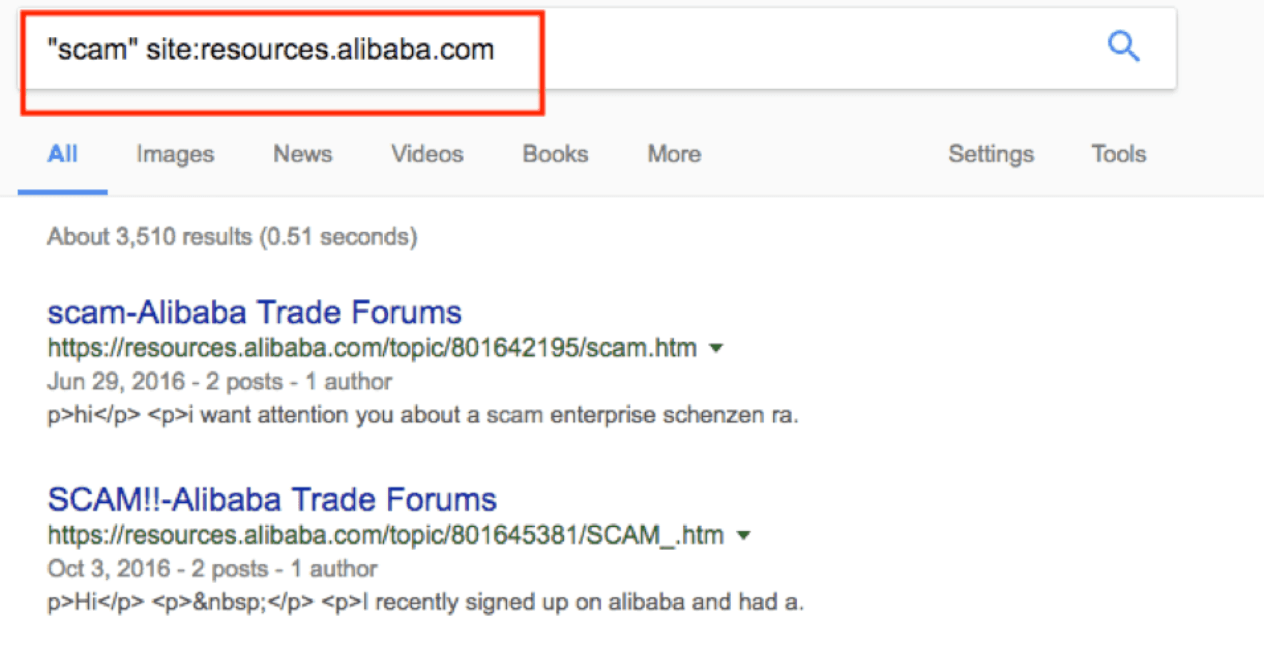
Task: Select the Books search filter
Action: point(554,154)
